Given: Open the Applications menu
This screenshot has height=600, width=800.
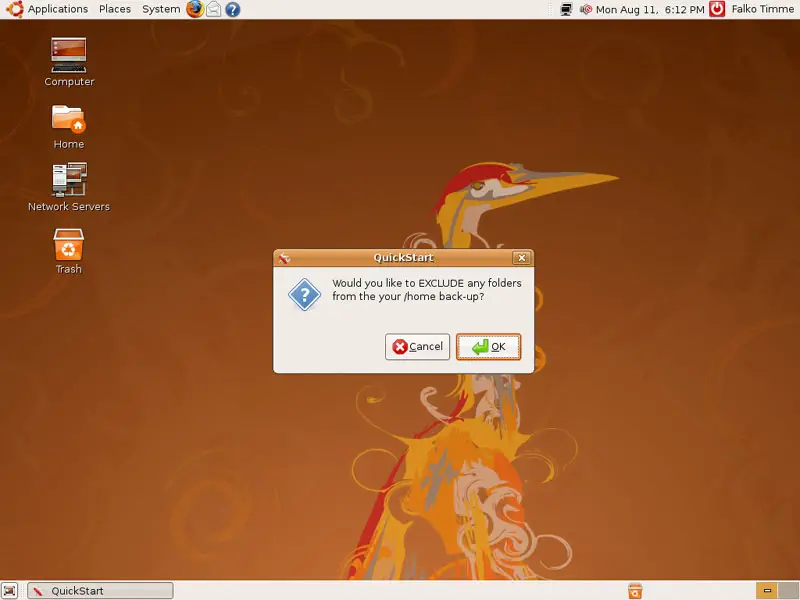Looking at the screenshot, I should [x=57, y=9].
